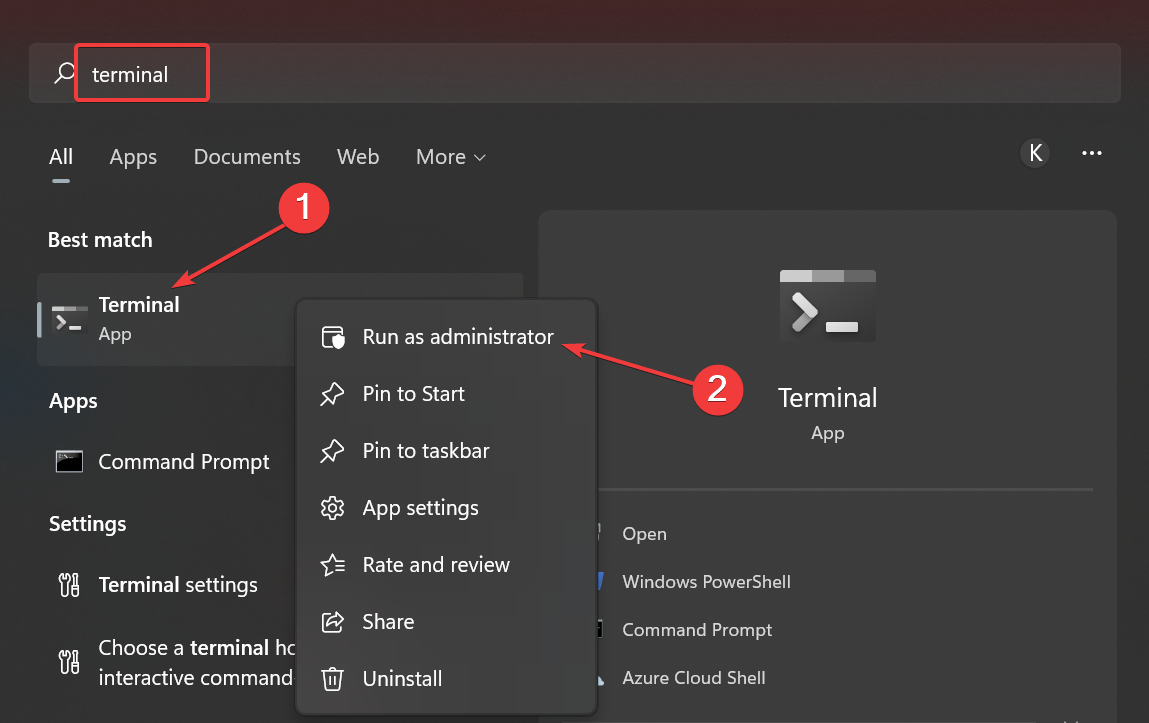Click Open in the Terminal preview pane
This screenshot has height=723, width=1149.
(x=644, y=534)
